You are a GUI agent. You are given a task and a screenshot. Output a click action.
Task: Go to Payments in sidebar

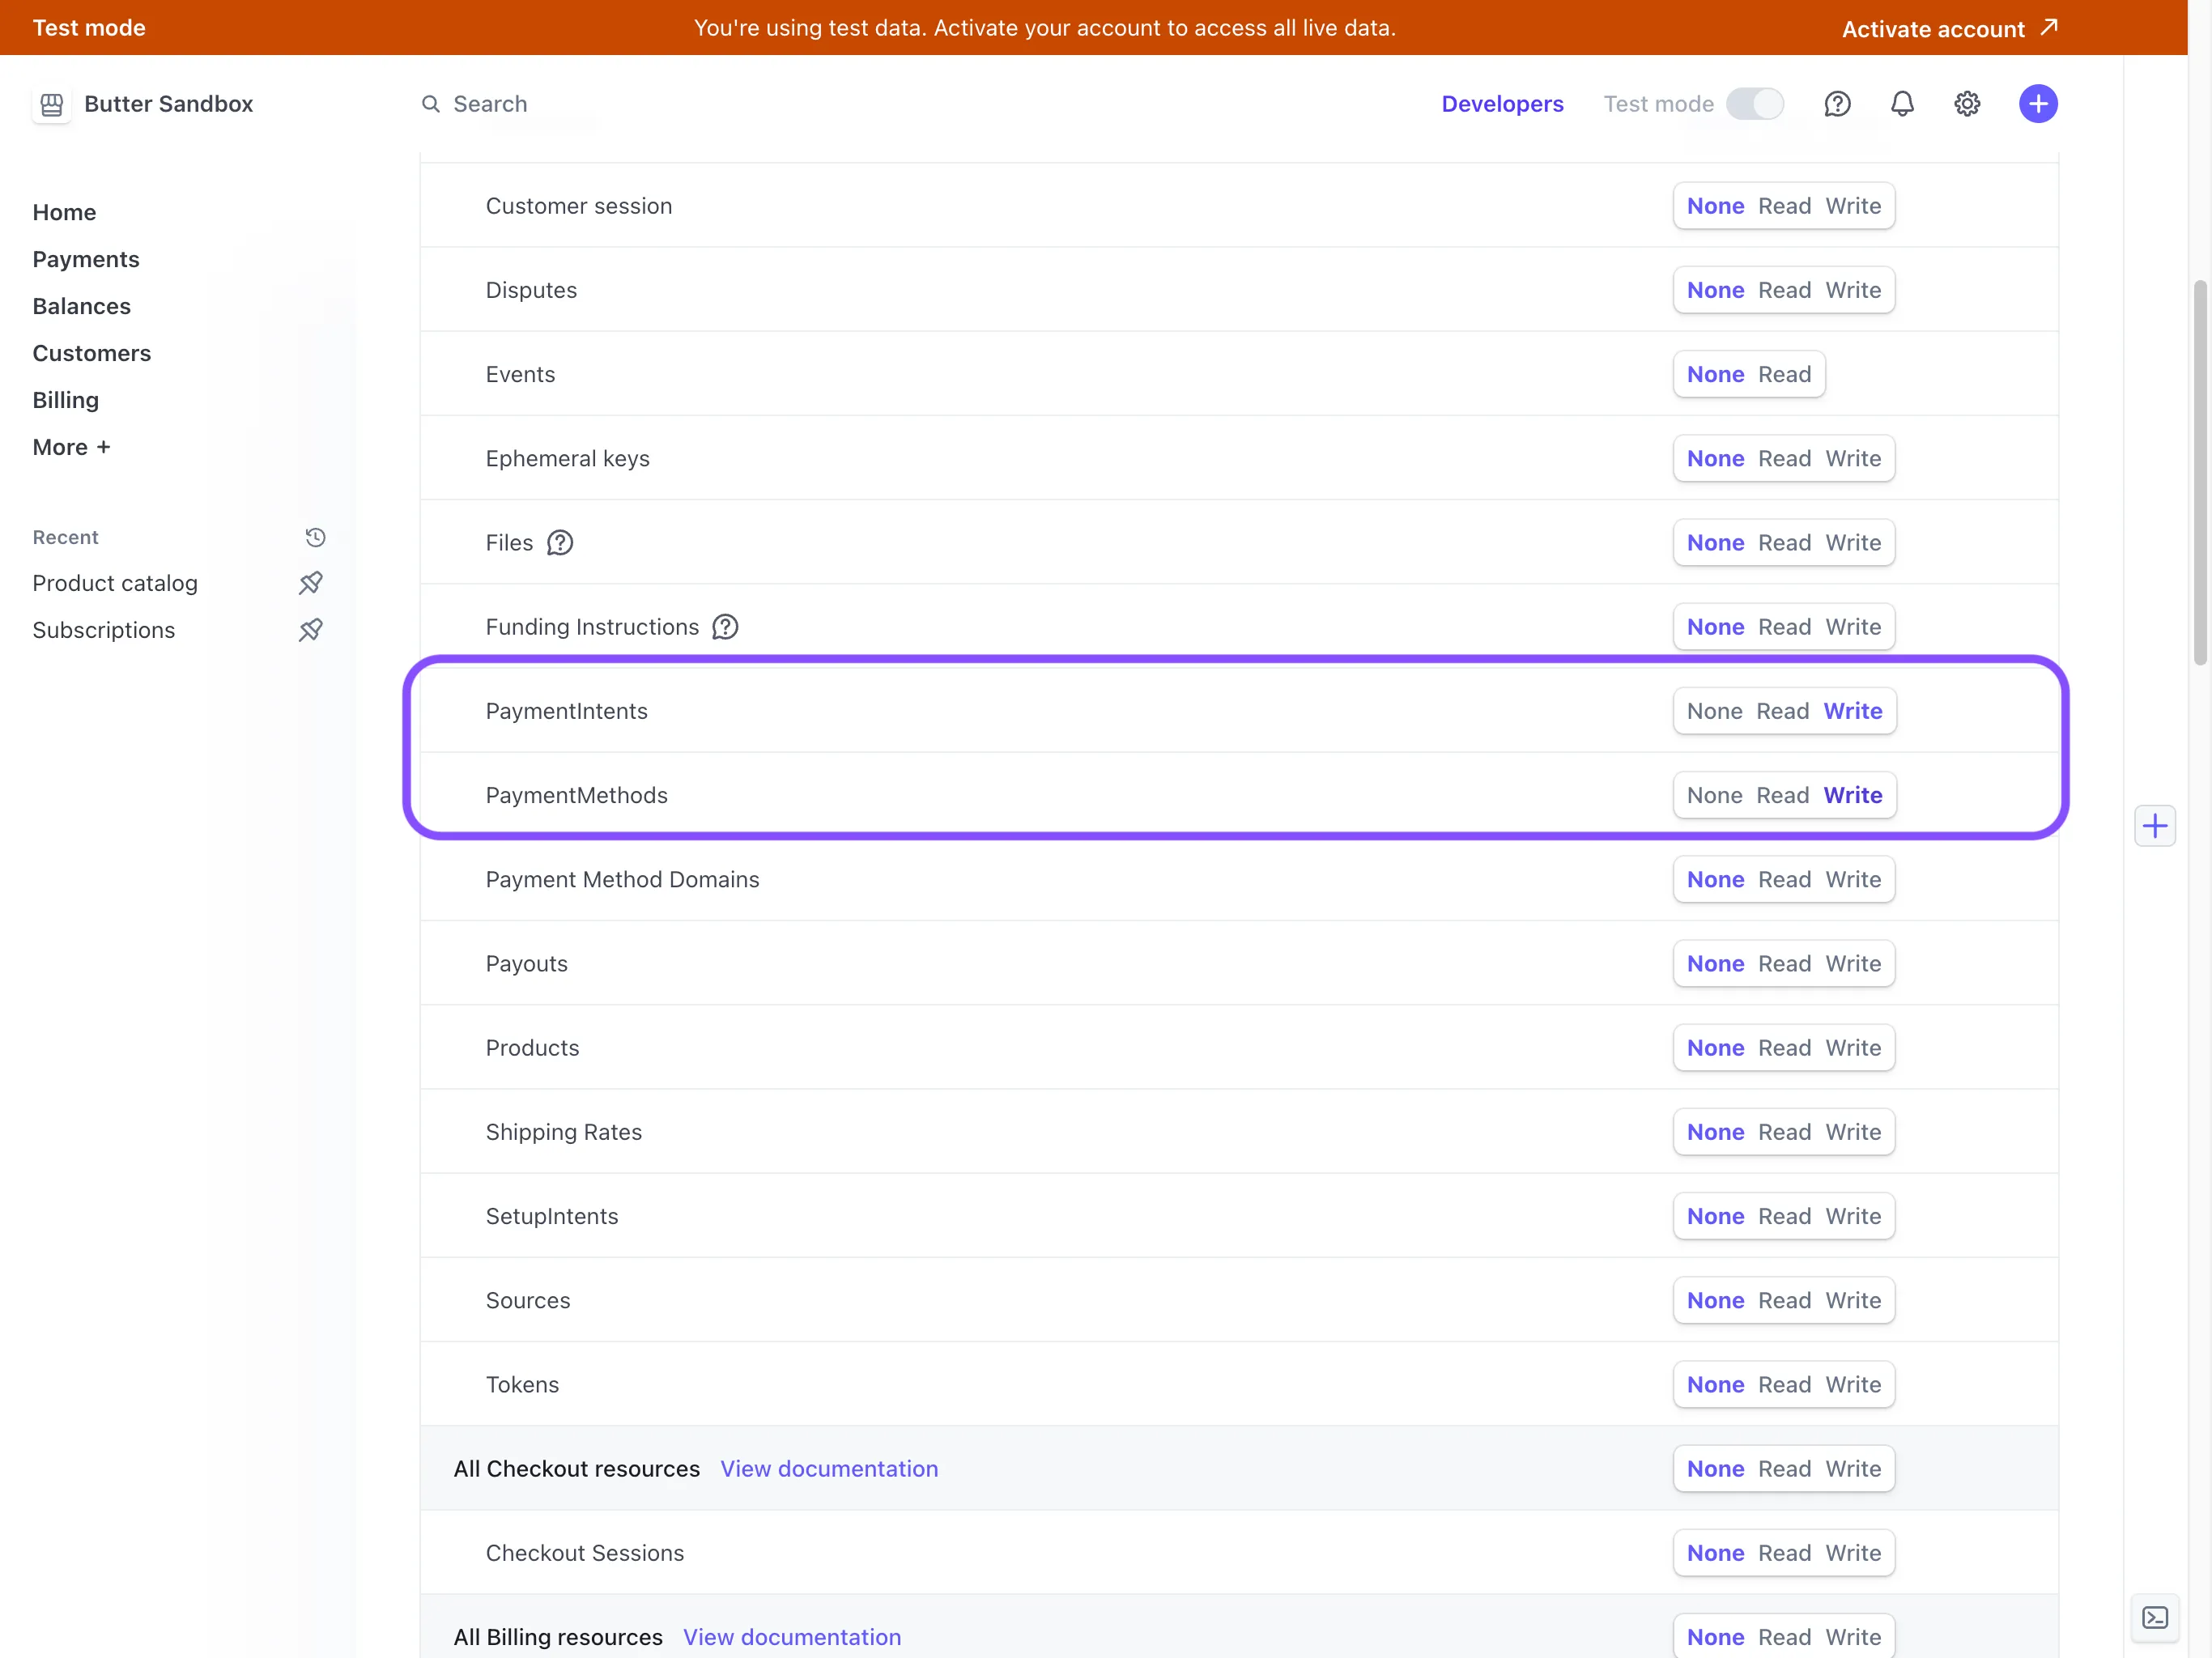[x=86, y=259]
